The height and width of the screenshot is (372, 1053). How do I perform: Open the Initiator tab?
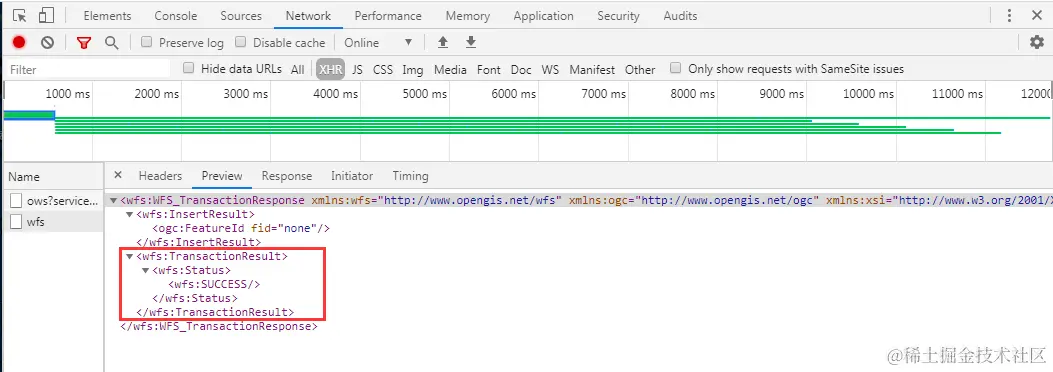coord(352,176)
